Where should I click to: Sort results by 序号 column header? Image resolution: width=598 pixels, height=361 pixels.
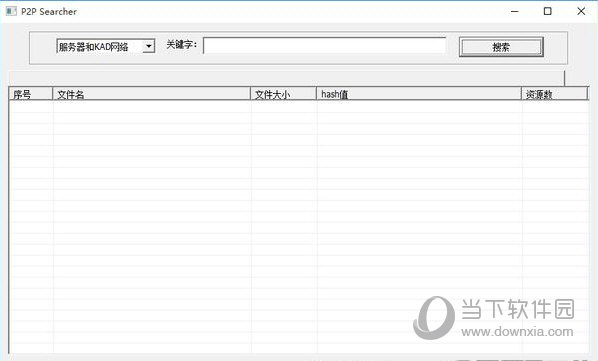31,94
